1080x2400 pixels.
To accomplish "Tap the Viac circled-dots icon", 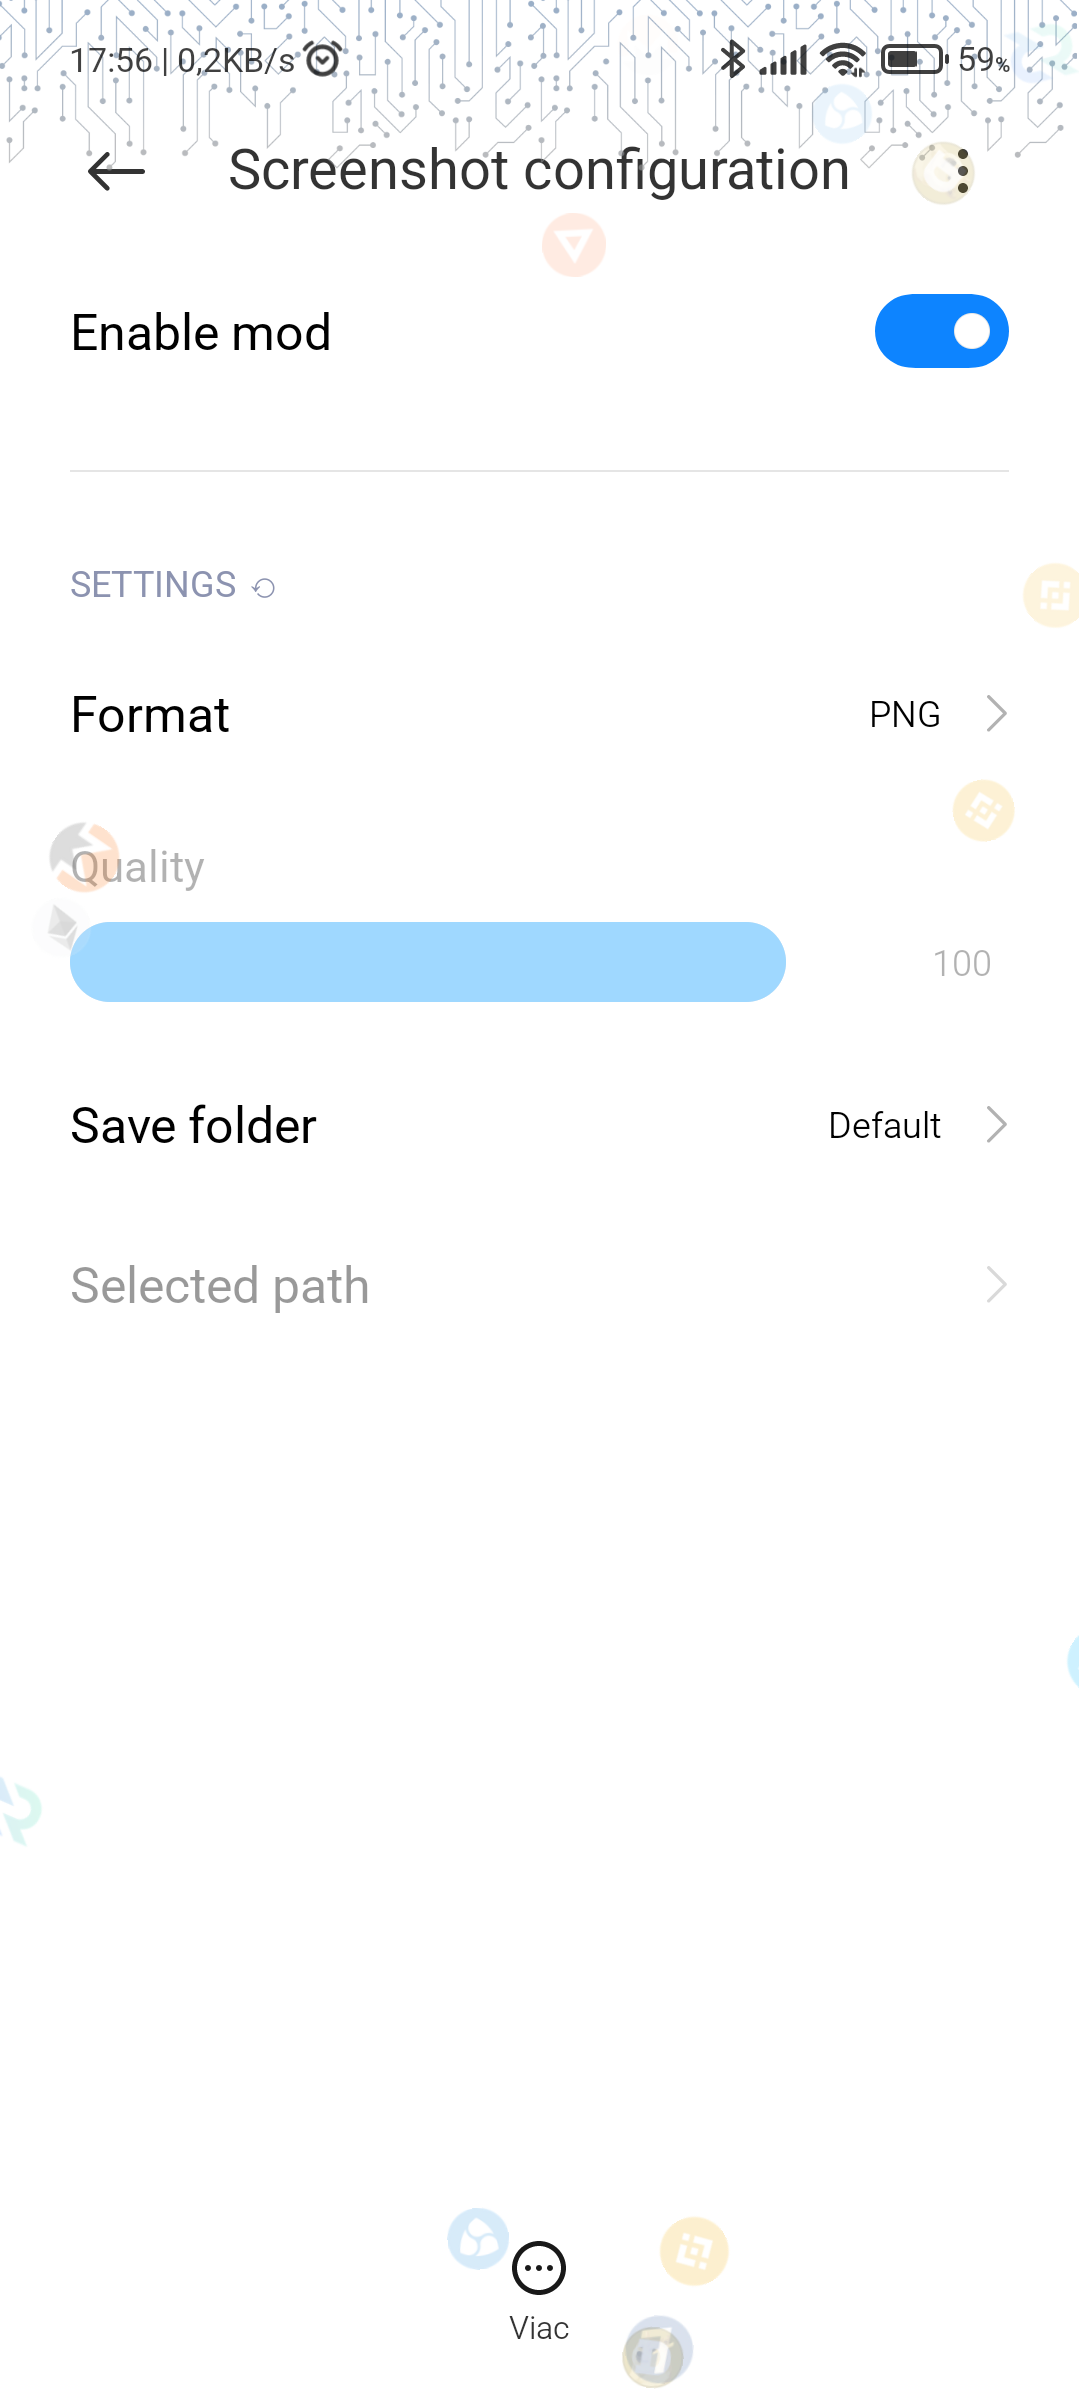I will [x=539, y=2268].
